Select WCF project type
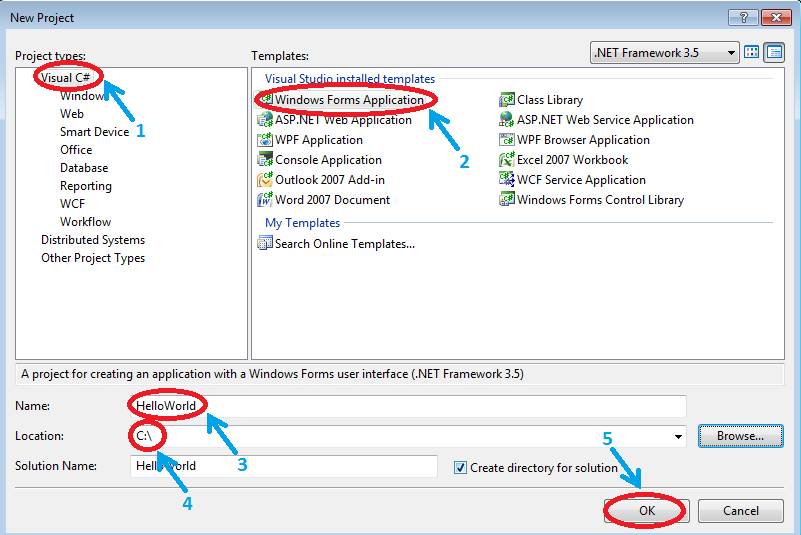The height and width of the screenshot is (535, 801). (73, 204)
